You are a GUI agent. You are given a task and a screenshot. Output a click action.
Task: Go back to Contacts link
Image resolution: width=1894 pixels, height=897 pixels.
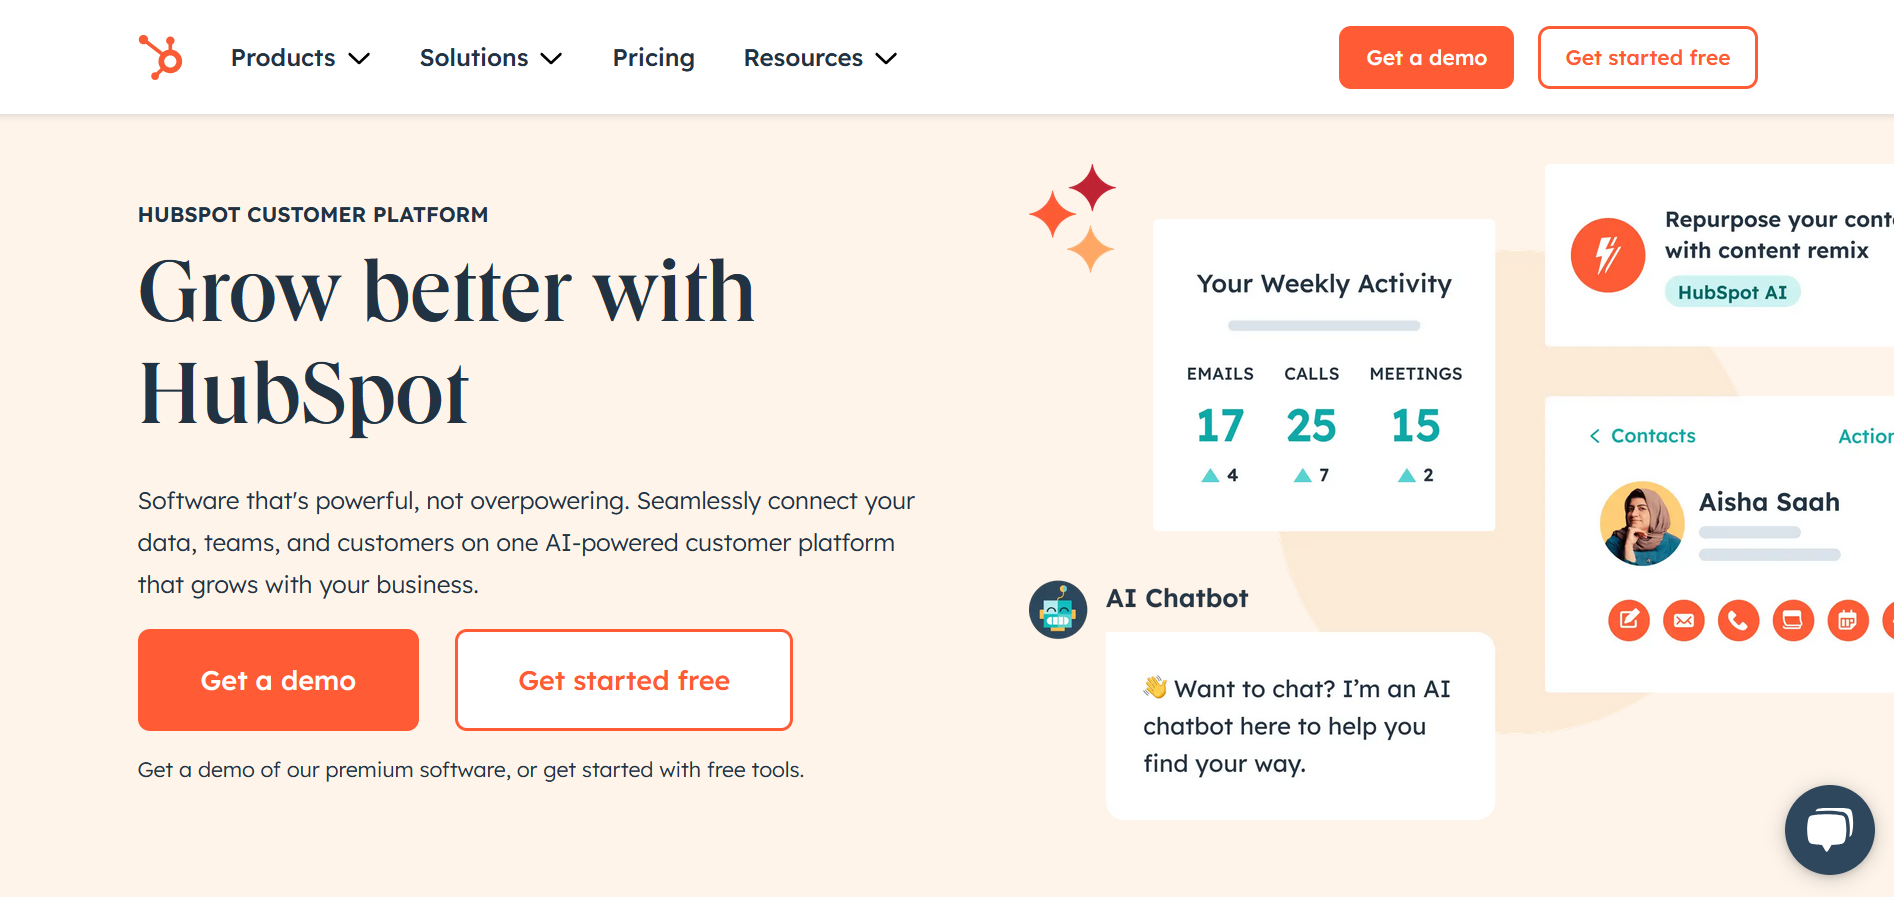(1642, 436)
